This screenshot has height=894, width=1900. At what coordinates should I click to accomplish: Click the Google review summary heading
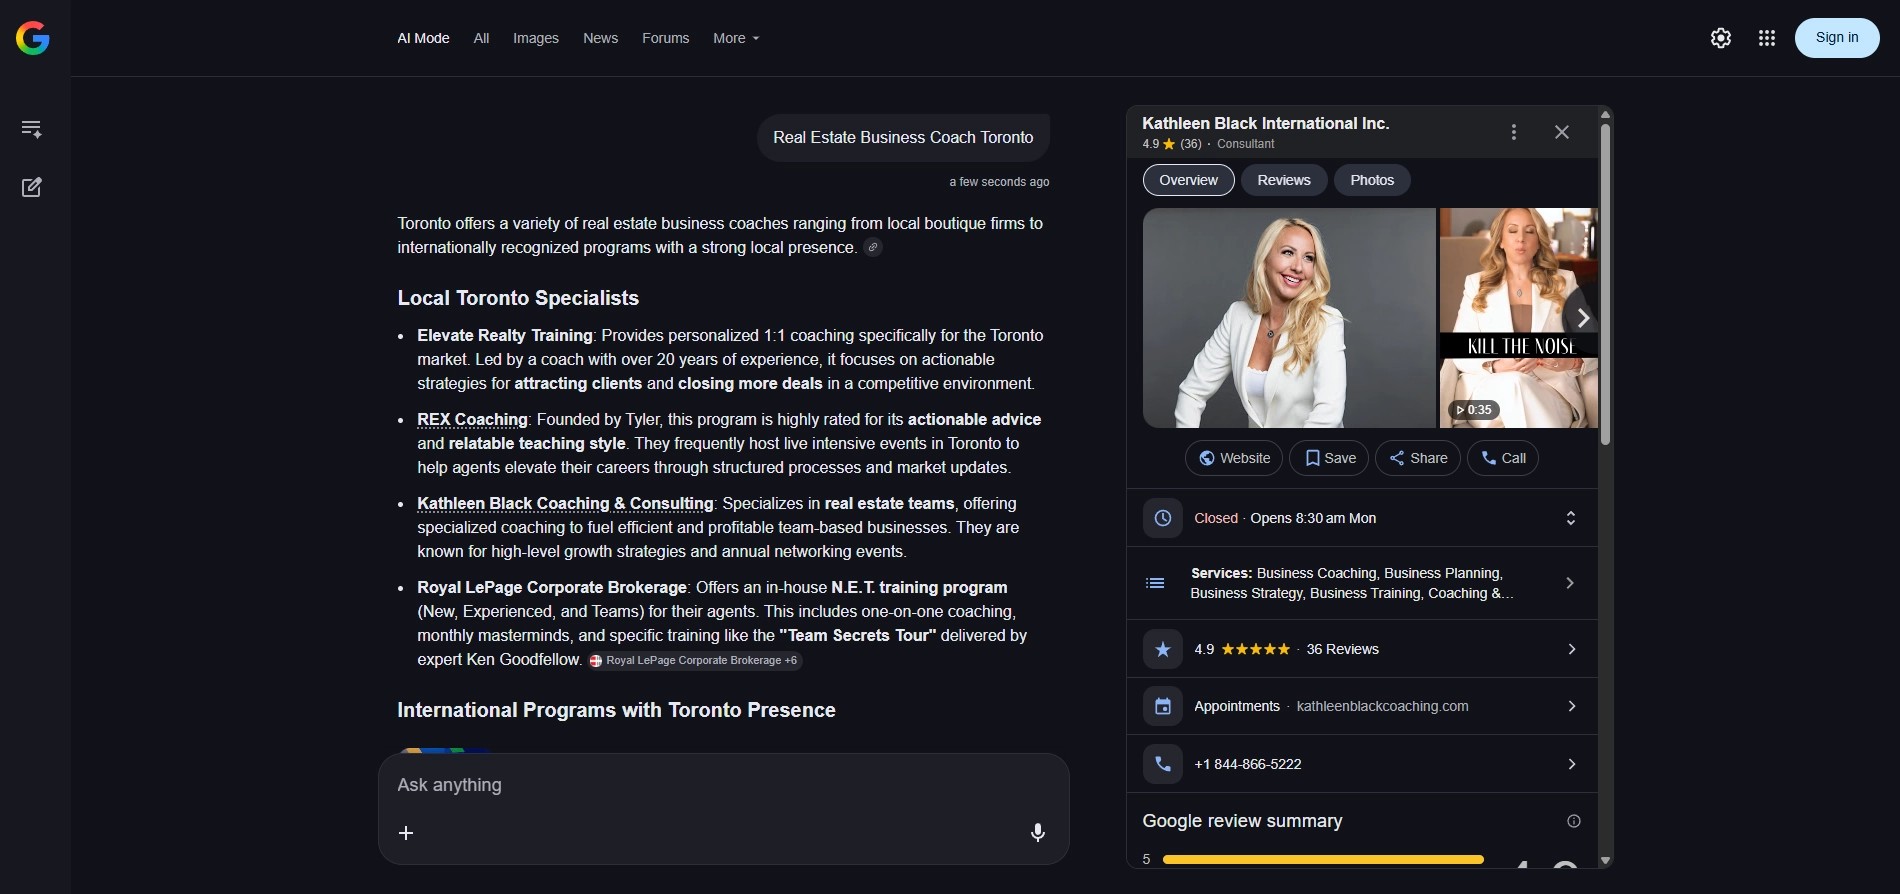click(x=1242, y=821)
